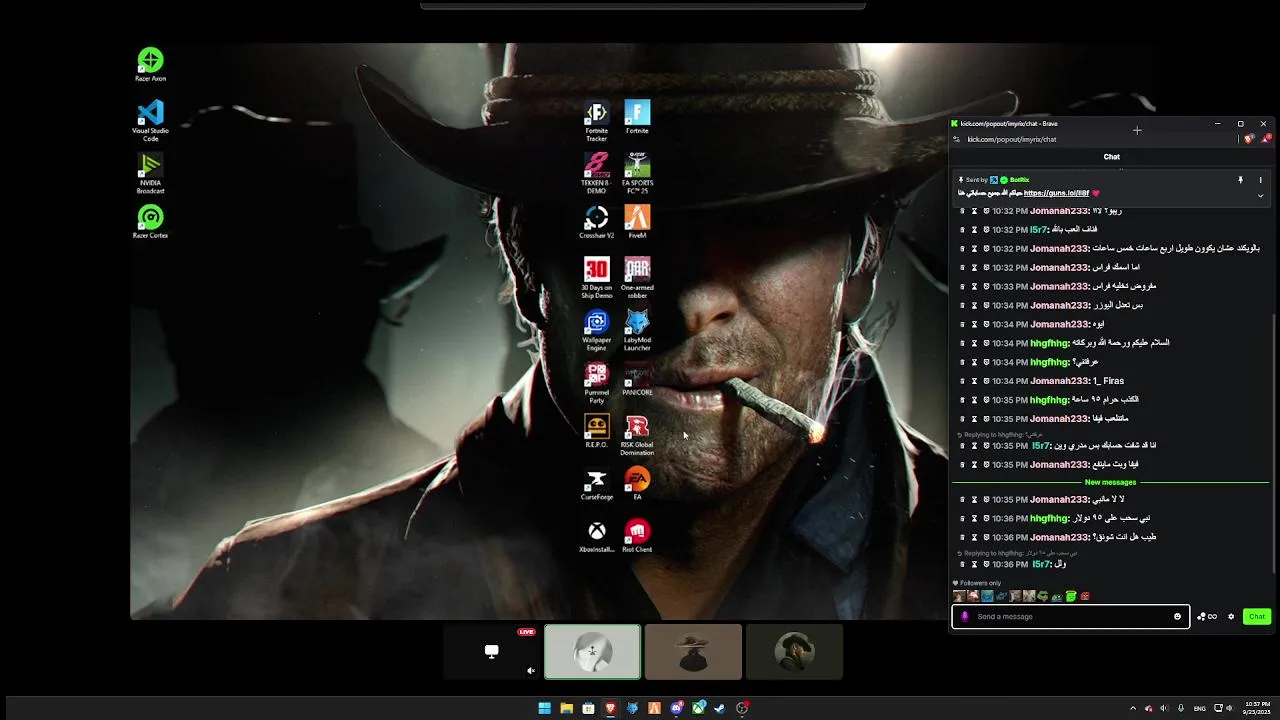Select the Wallpaper Engine desktop icon
Image resolution: width=1280 pixels, height=720 pixels.
(x=597, y=331)
